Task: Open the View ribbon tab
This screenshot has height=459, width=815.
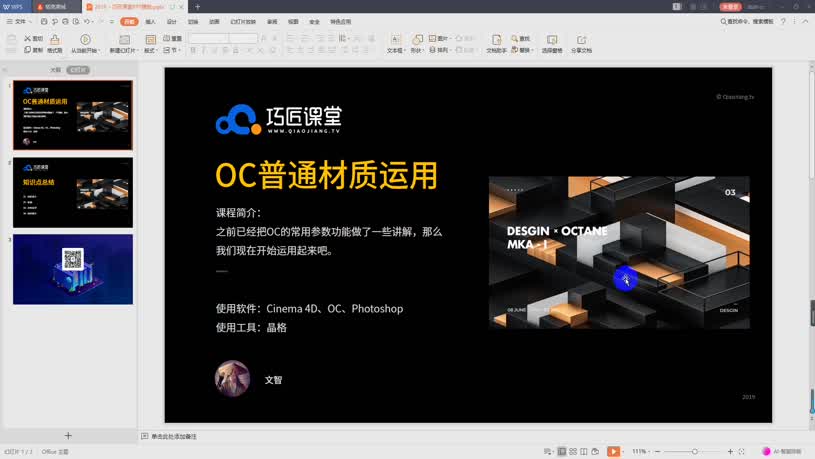Action: pos(293,22)
